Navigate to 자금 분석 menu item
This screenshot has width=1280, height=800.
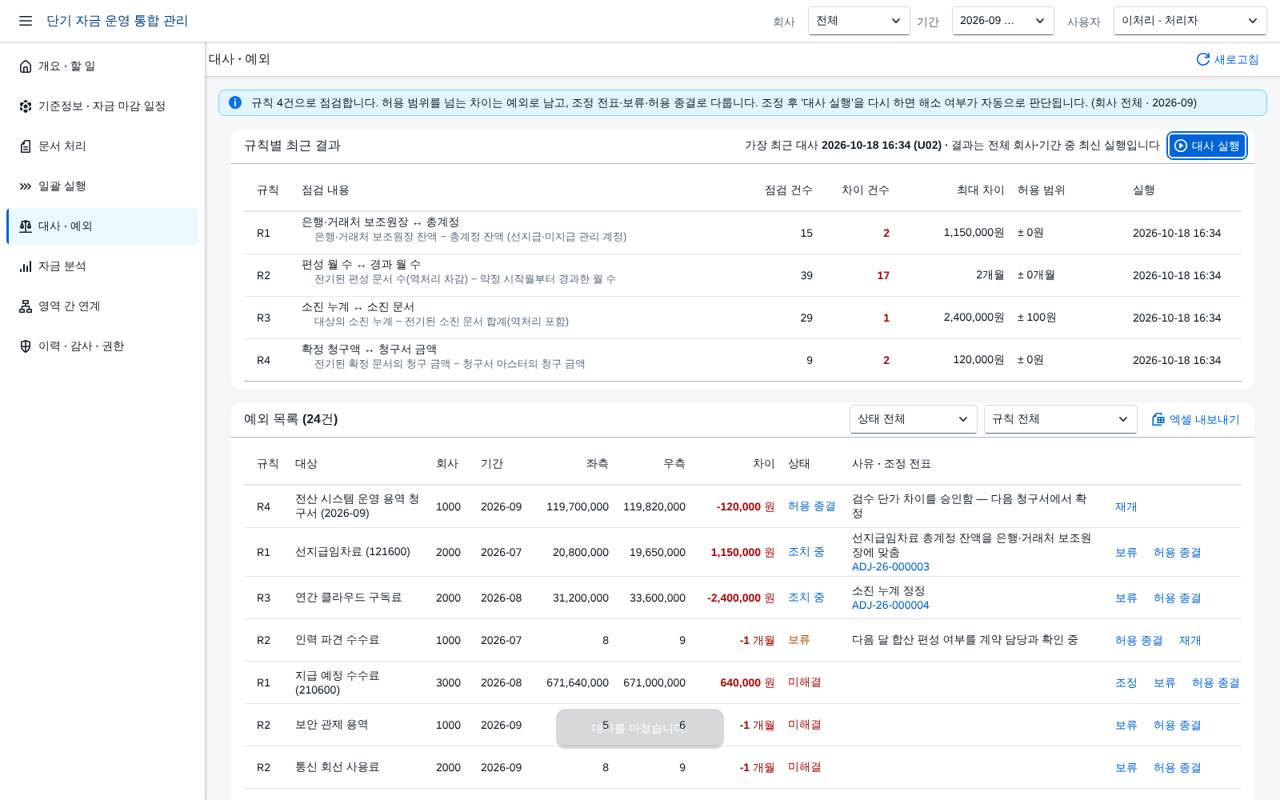click(102, 266)
